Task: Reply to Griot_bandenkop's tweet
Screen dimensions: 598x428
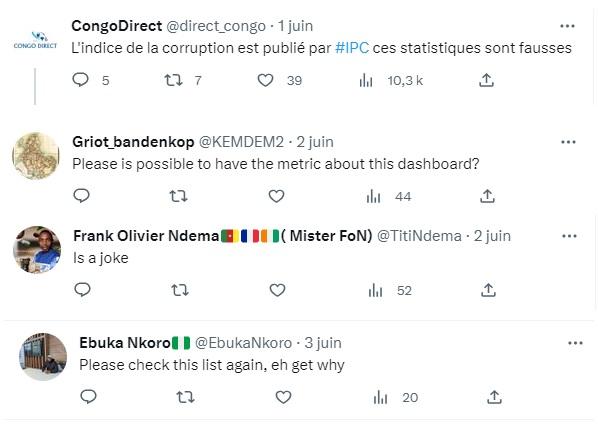Action: tap(81, 196)
